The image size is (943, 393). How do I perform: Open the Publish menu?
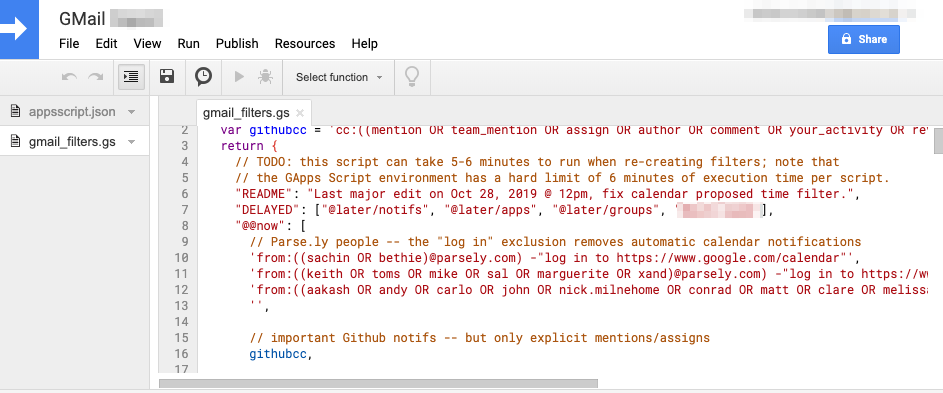pos(237,43)
